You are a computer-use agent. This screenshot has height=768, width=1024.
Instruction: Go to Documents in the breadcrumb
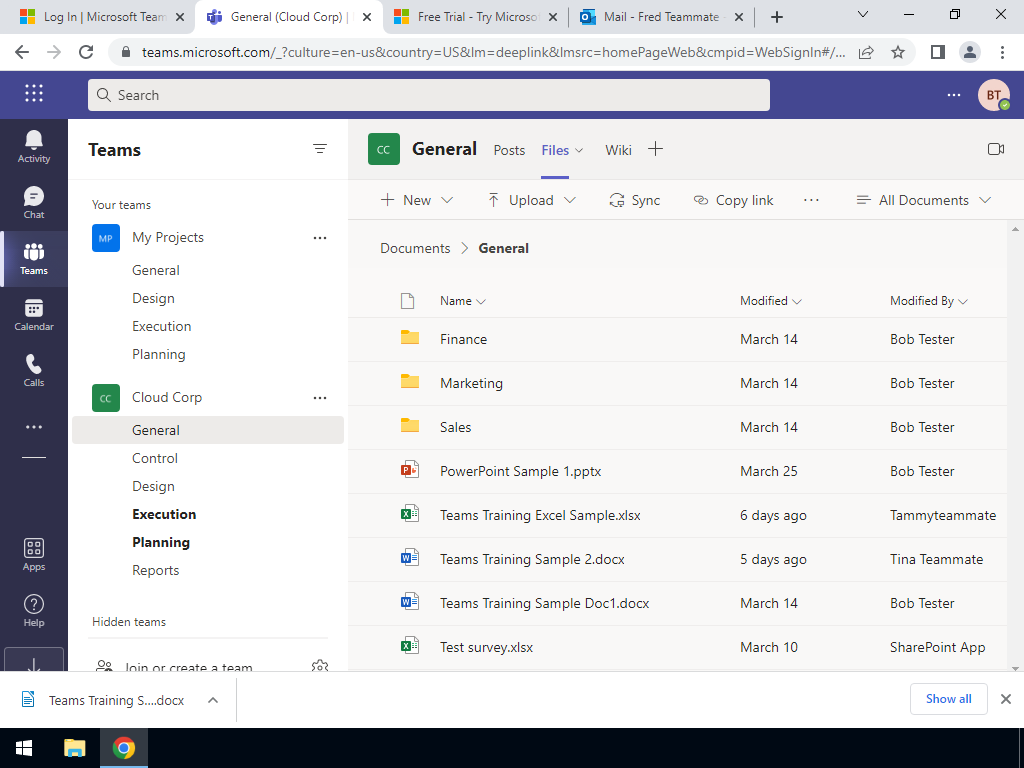coord(415,248)
